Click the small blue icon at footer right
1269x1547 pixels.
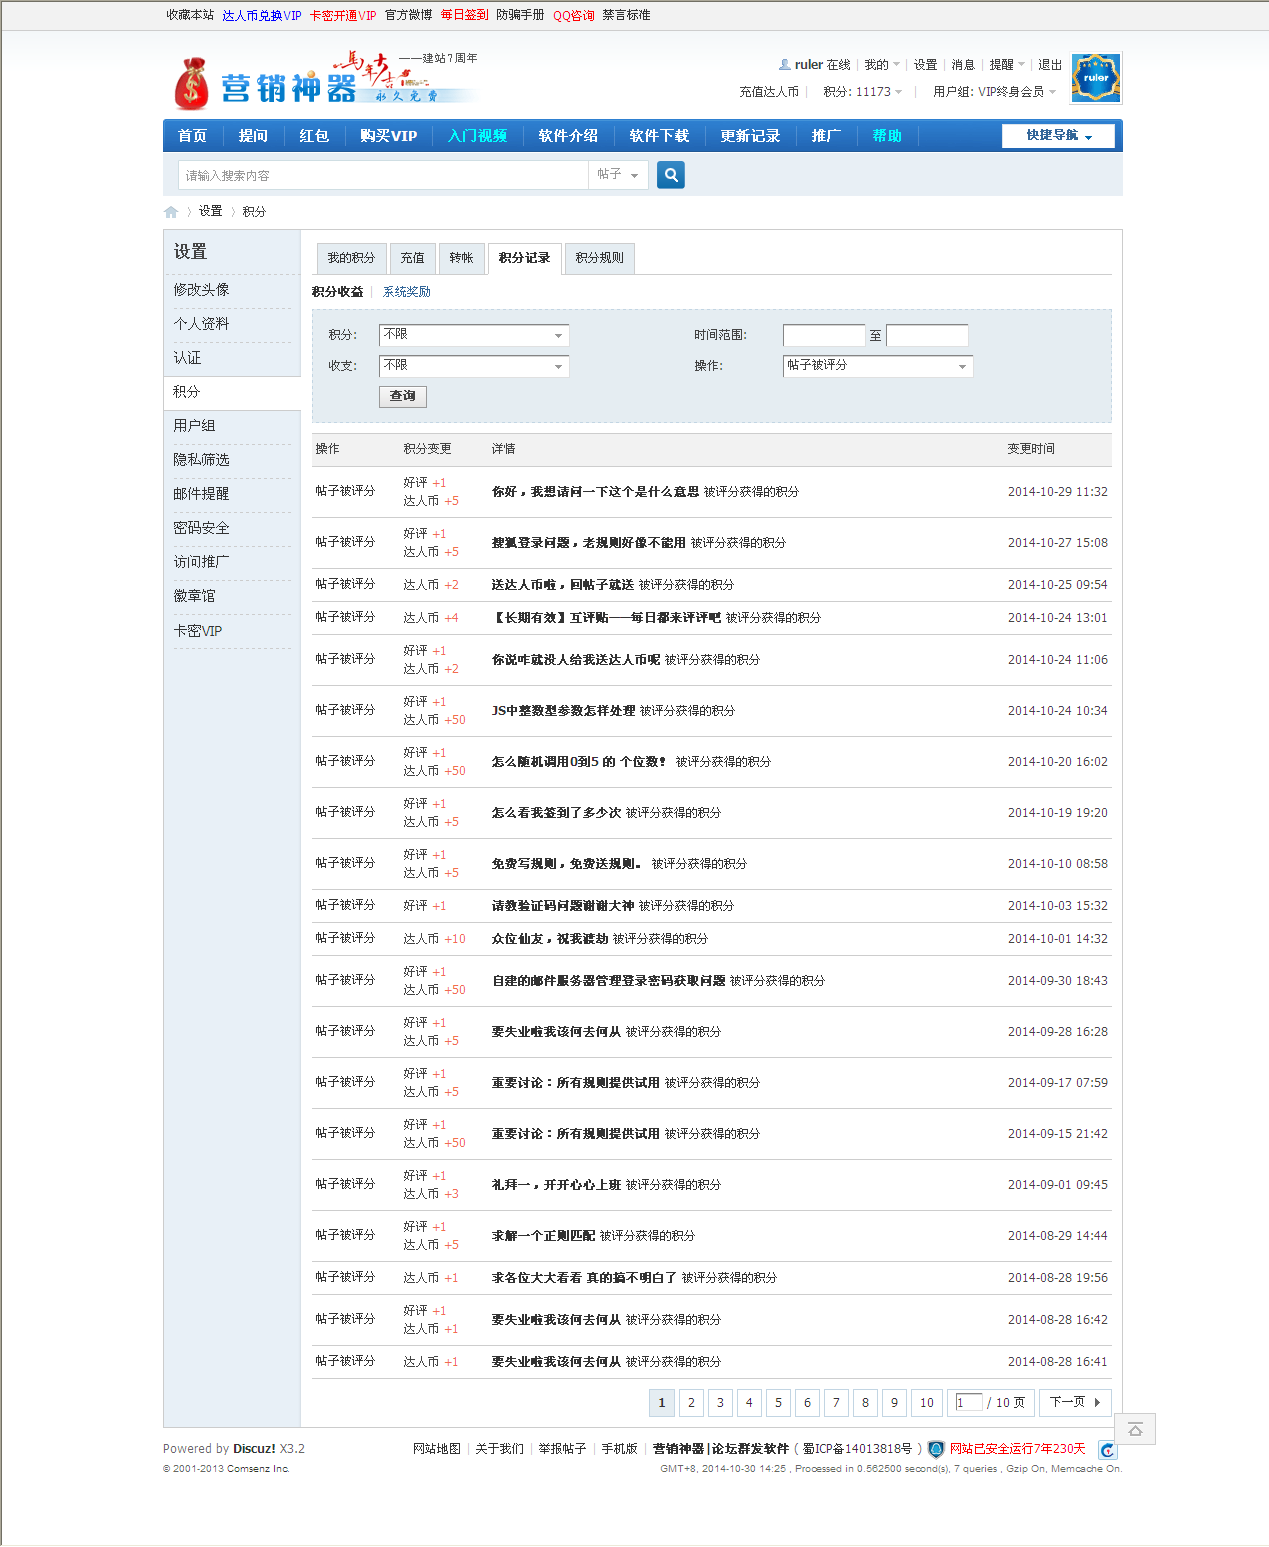pos(1107,1450)
